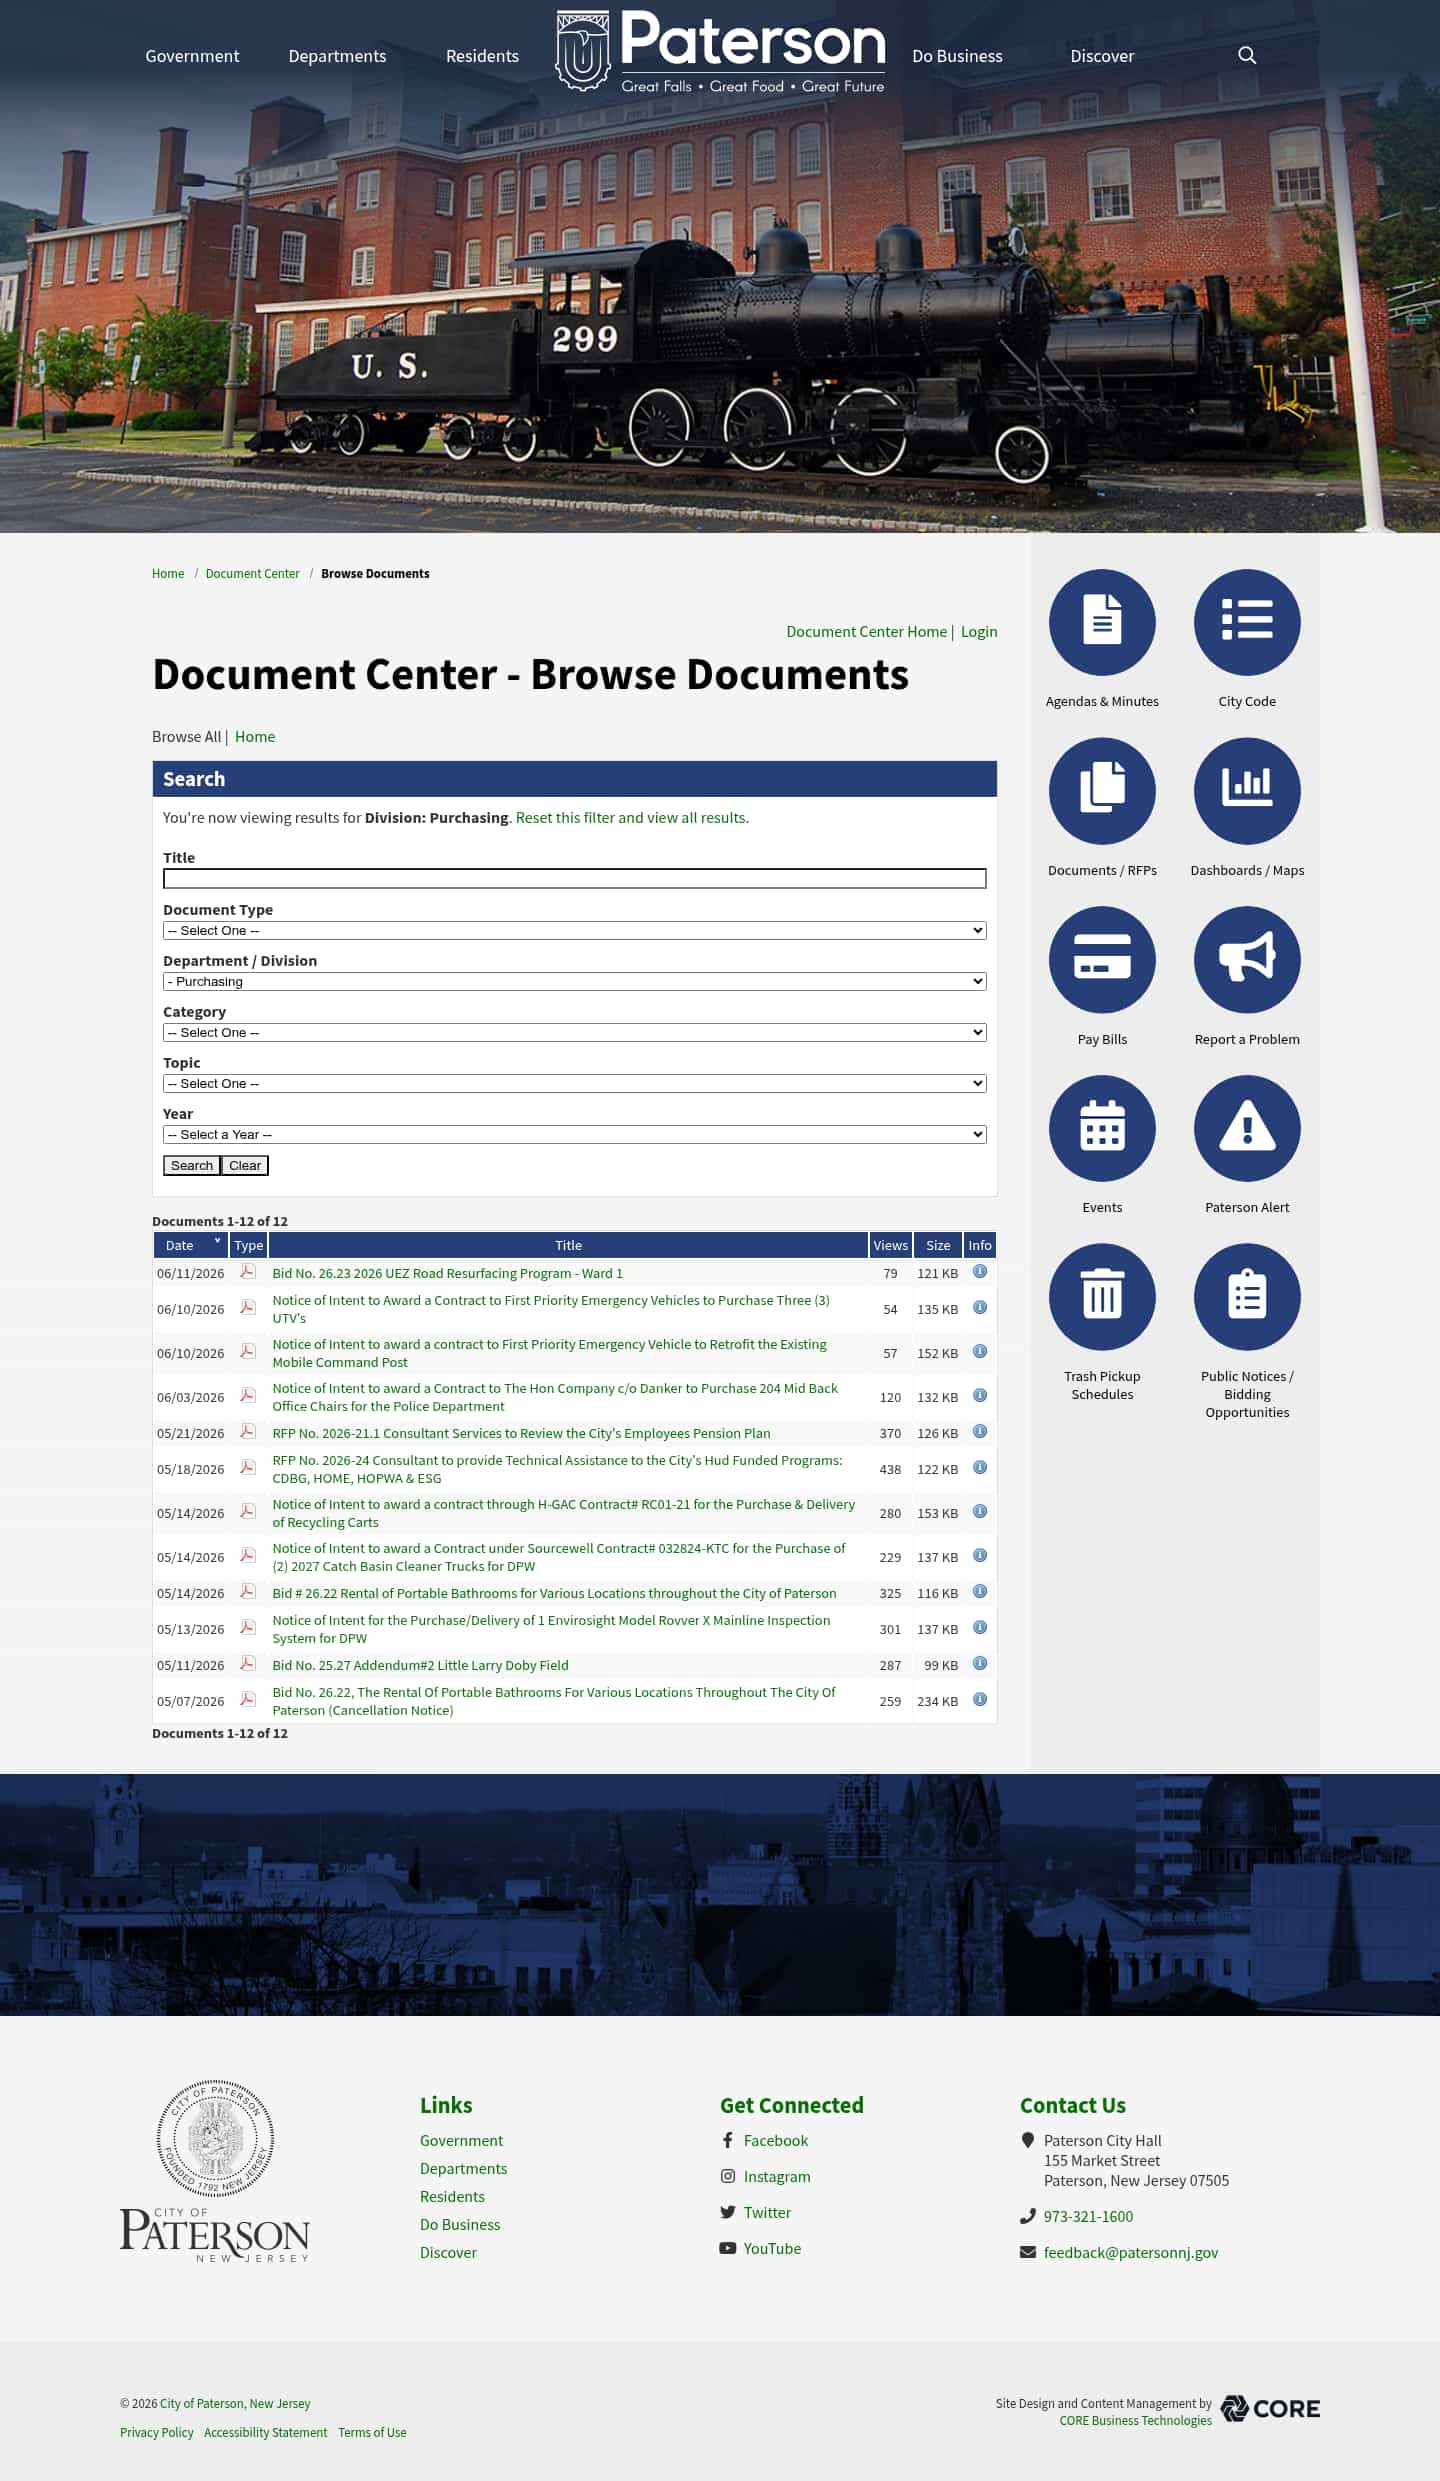This screenshot has width=1440, height=2481.
Task: Open the Facebook link in footer
Action: pos(775,2140)
